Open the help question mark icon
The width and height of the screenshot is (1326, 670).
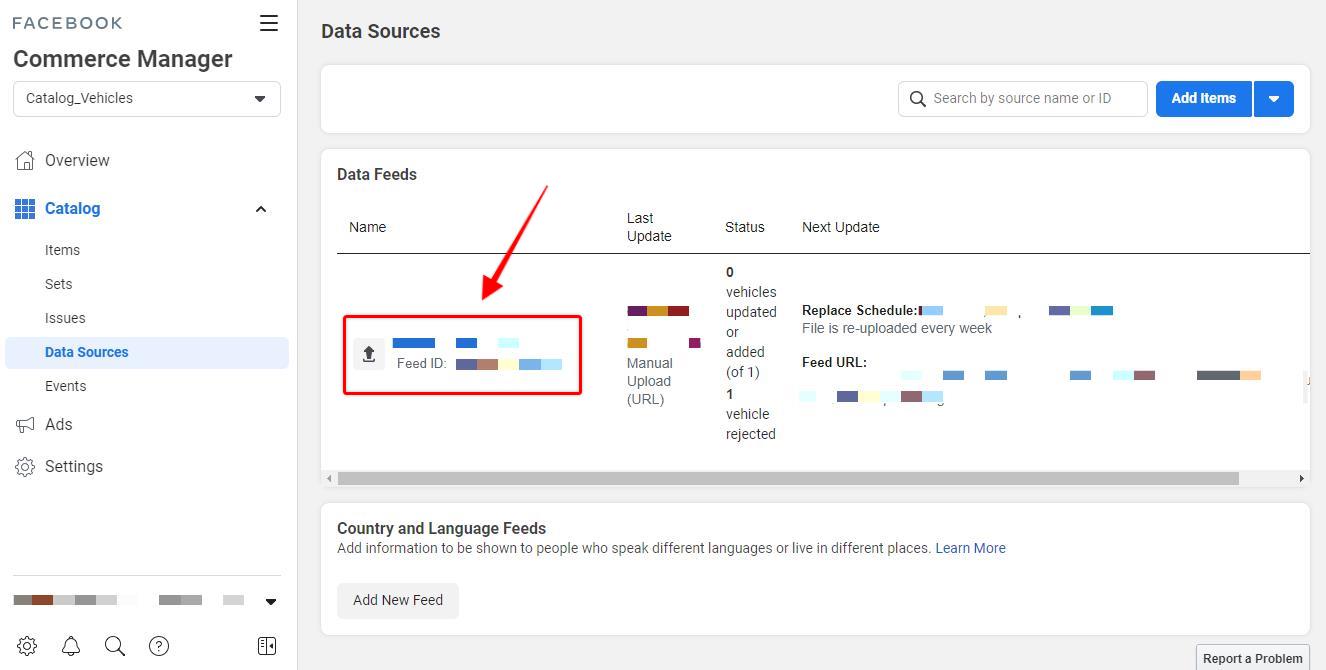point(159,646)
